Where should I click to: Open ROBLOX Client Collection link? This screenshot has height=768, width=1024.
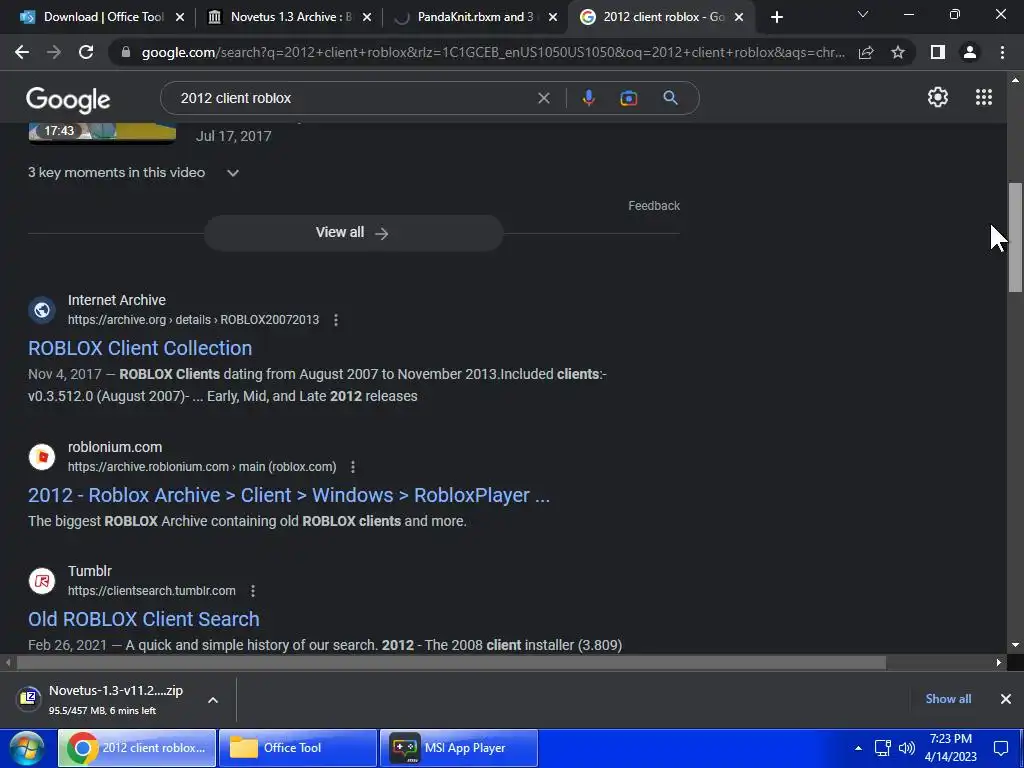point(140,348)
